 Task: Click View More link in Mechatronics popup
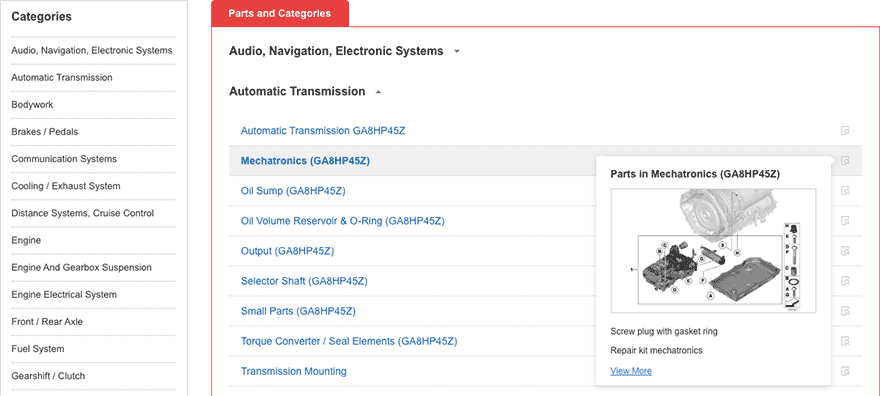point(631,371)
